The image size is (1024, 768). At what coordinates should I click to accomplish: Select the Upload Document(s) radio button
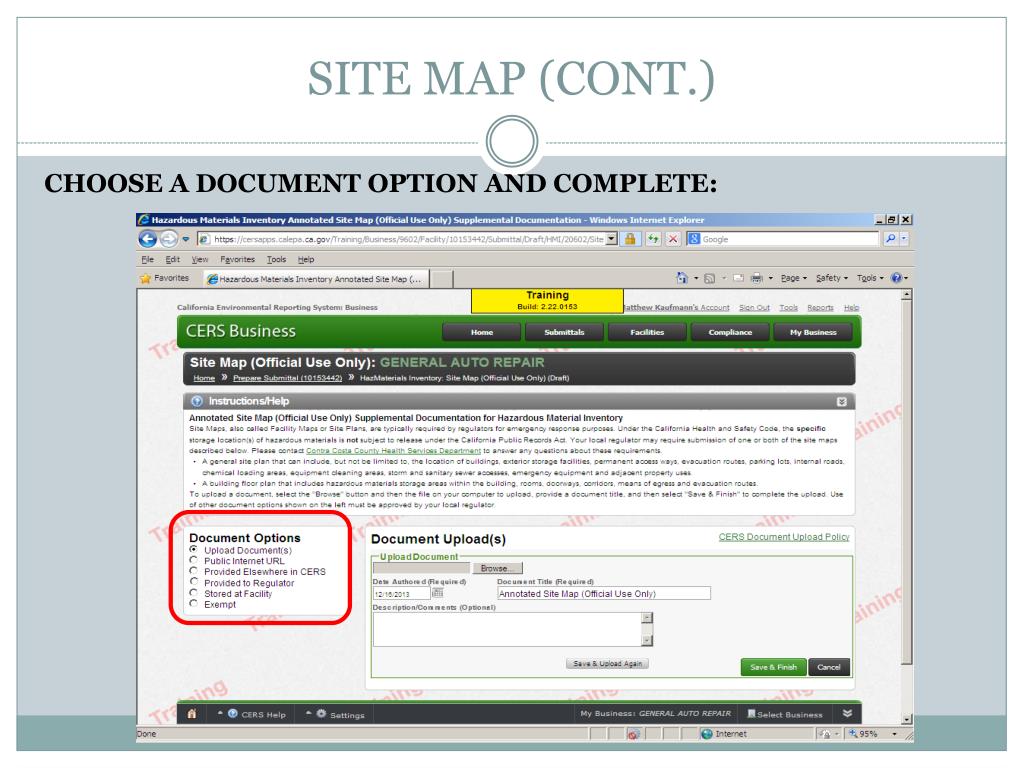point(193,549)
